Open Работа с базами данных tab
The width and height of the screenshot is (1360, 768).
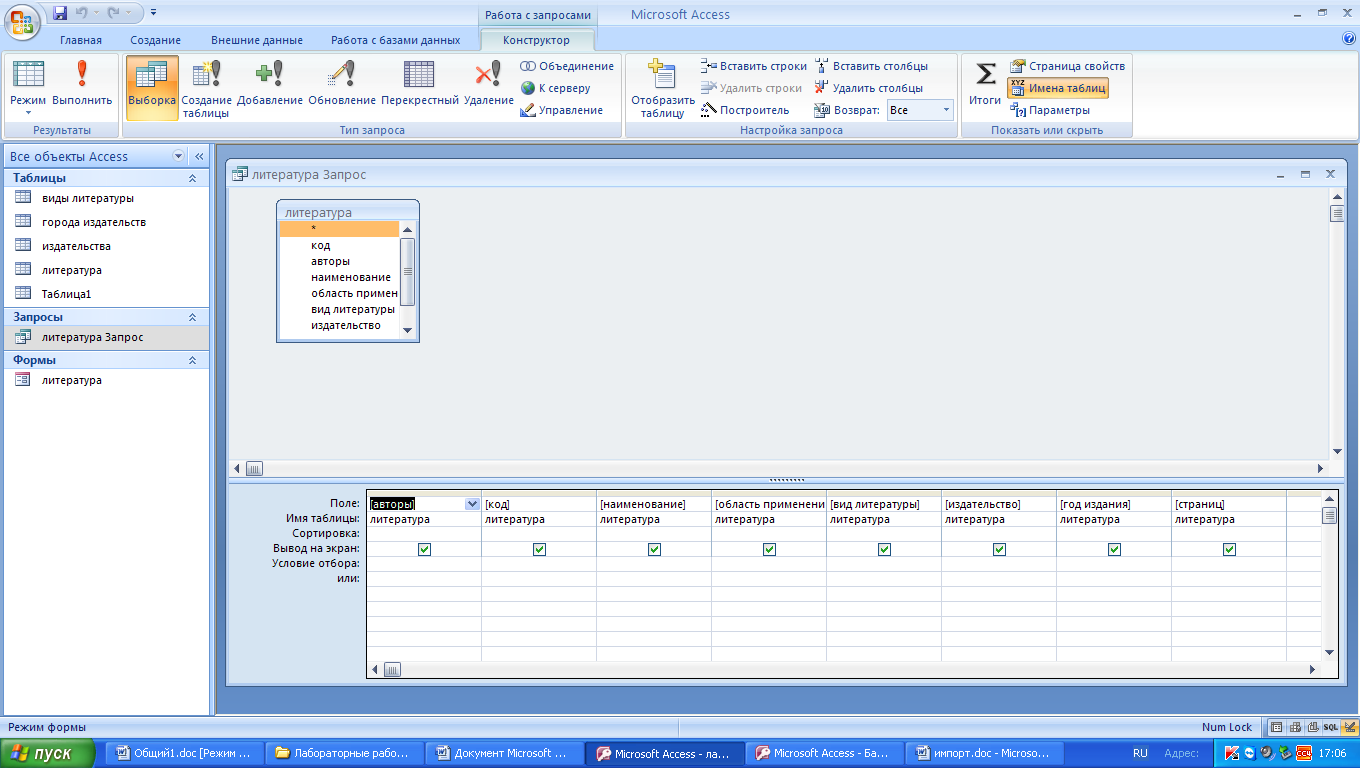tap(396, 40)
